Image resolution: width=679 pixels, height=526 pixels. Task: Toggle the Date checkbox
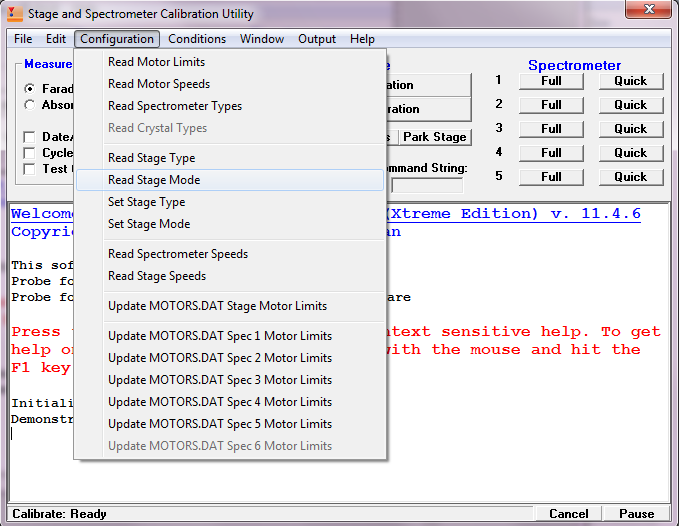coord(30,137)
